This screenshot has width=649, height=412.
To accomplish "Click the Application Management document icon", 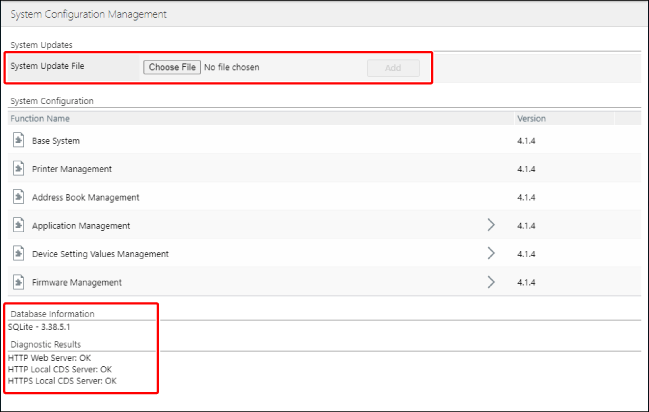I will (19, 225).
